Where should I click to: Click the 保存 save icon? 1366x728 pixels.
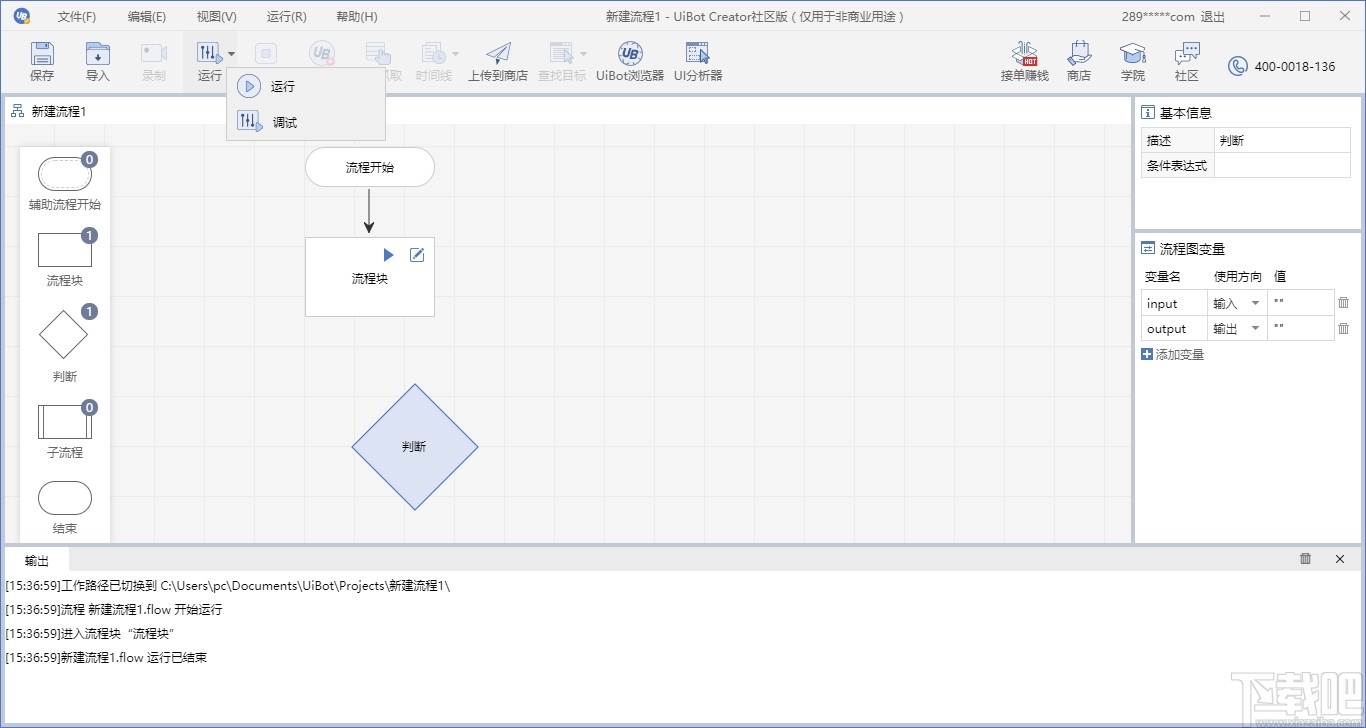42,54
